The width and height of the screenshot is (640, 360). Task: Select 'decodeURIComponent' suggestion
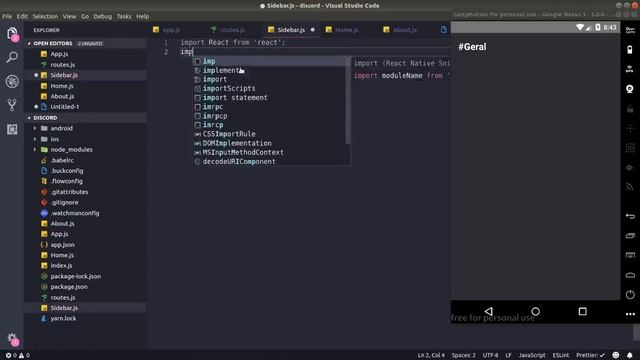click(x=271, y=162)
